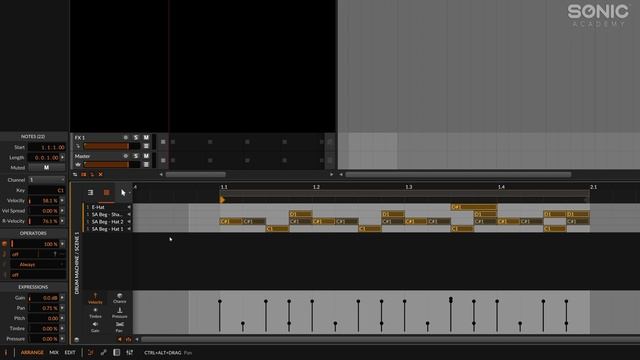Expand the Timbre expression arrow
This screenshot has width=640, height=360.
[62, 329]
